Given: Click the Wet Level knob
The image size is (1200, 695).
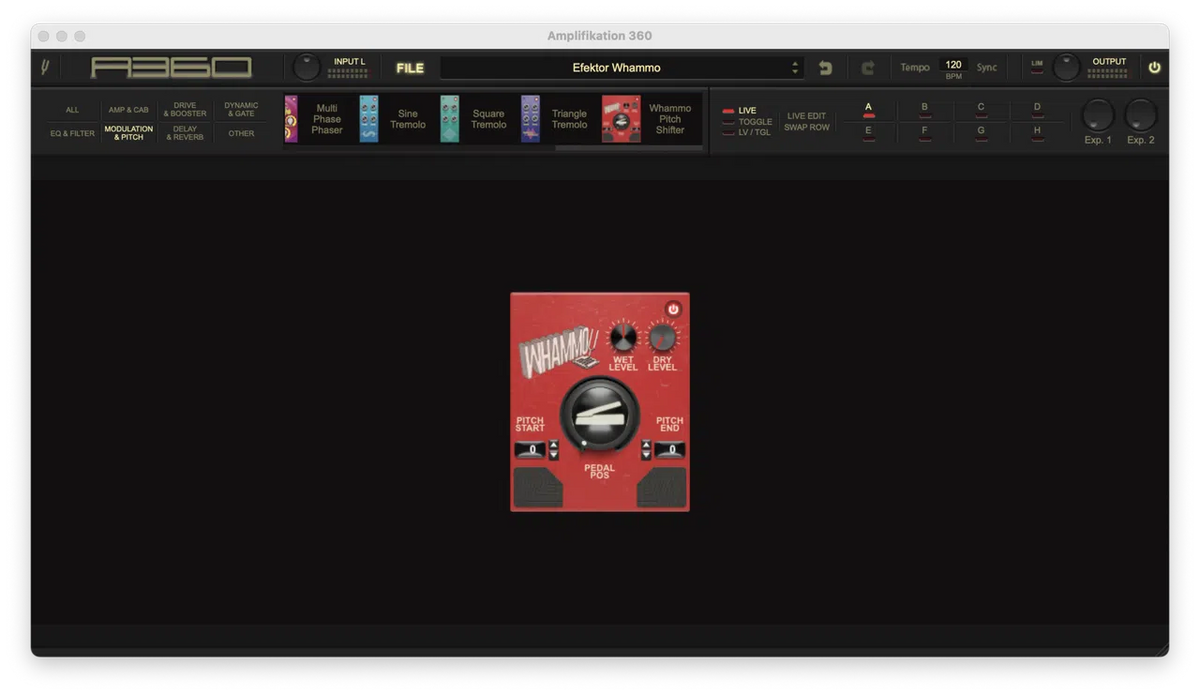Looking at the screenshot, I should click(623, 337).
